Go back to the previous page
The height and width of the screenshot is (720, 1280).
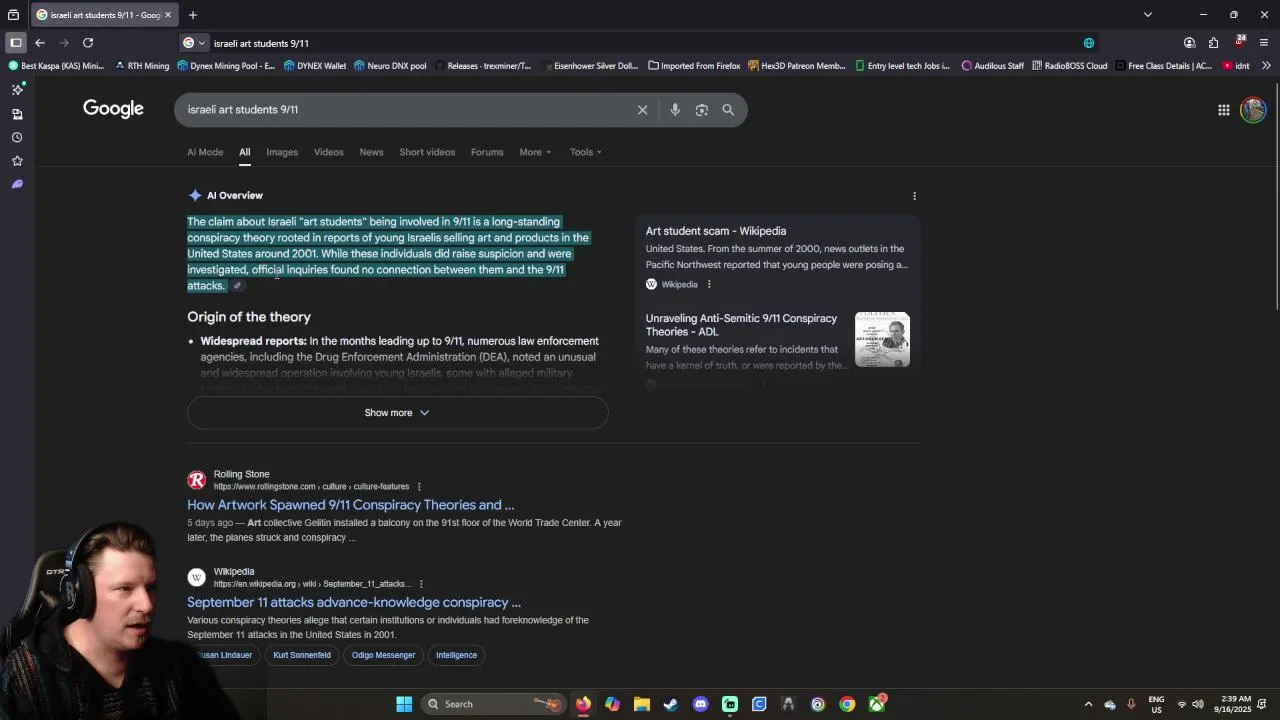[40, 43]
